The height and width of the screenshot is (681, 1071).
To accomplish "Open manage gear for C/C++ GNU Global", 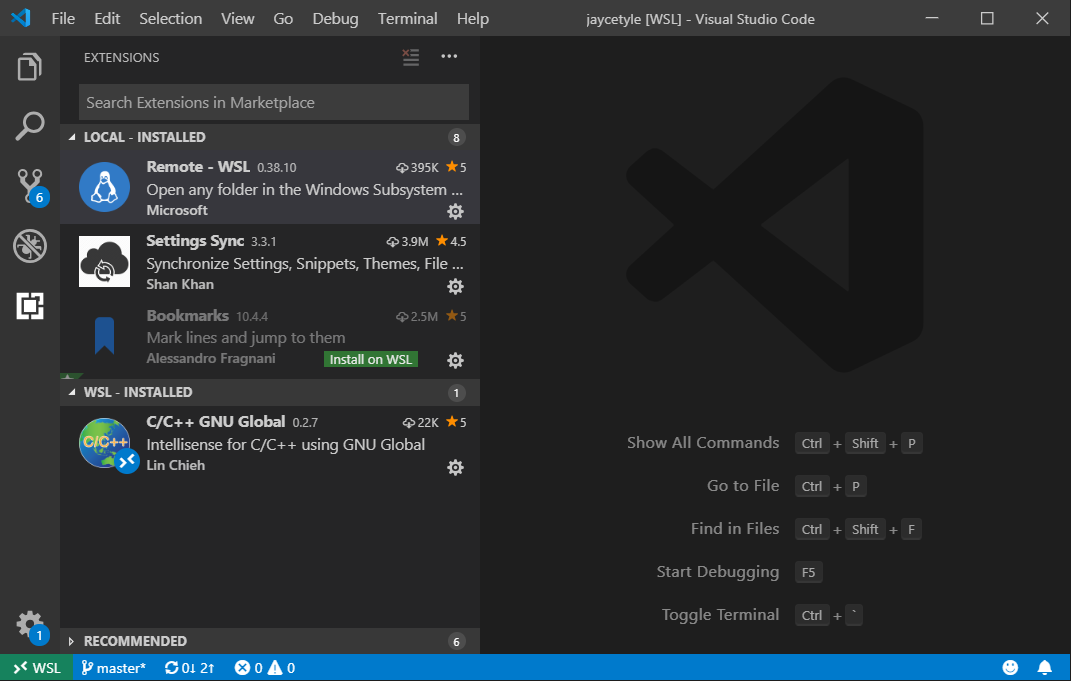I will coord(455,467).
